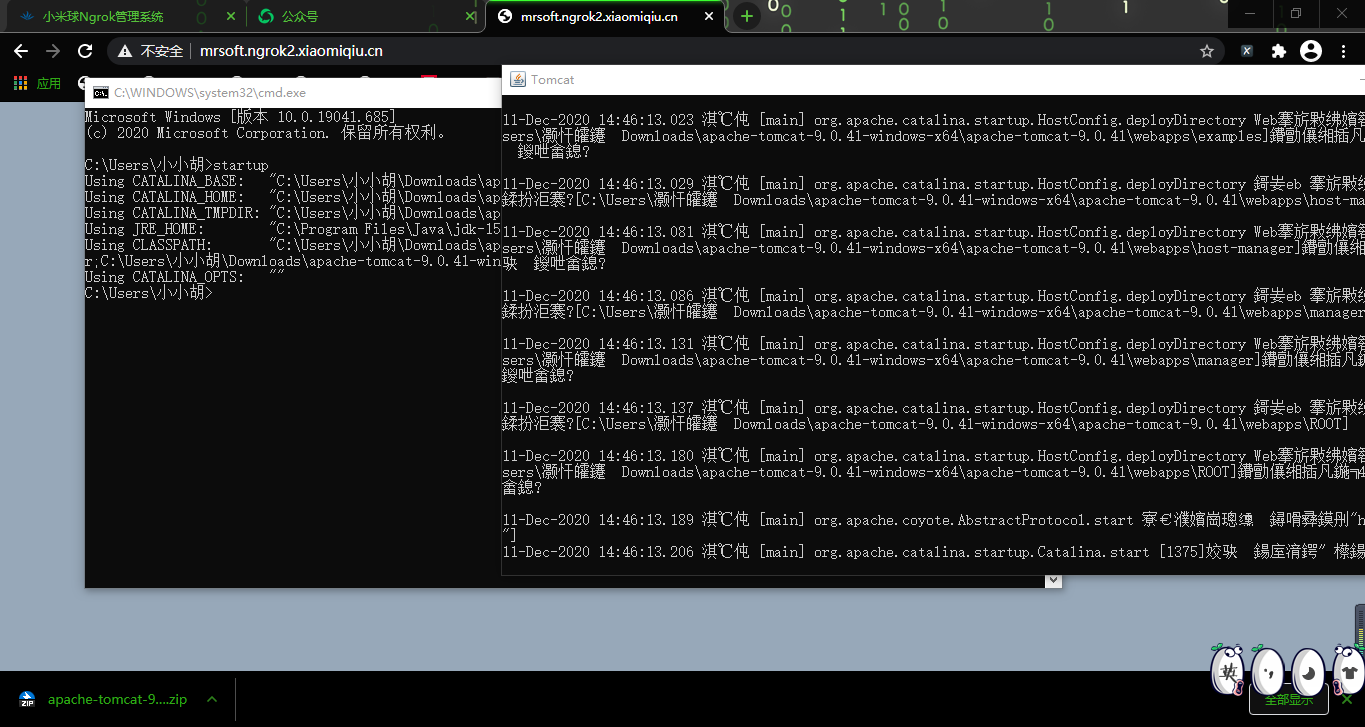Screen dimensions: 1365x727
Task: Click the Tomcat Catalina.start log line at 14:46:13.206
Action: click(x=933, y=552)
